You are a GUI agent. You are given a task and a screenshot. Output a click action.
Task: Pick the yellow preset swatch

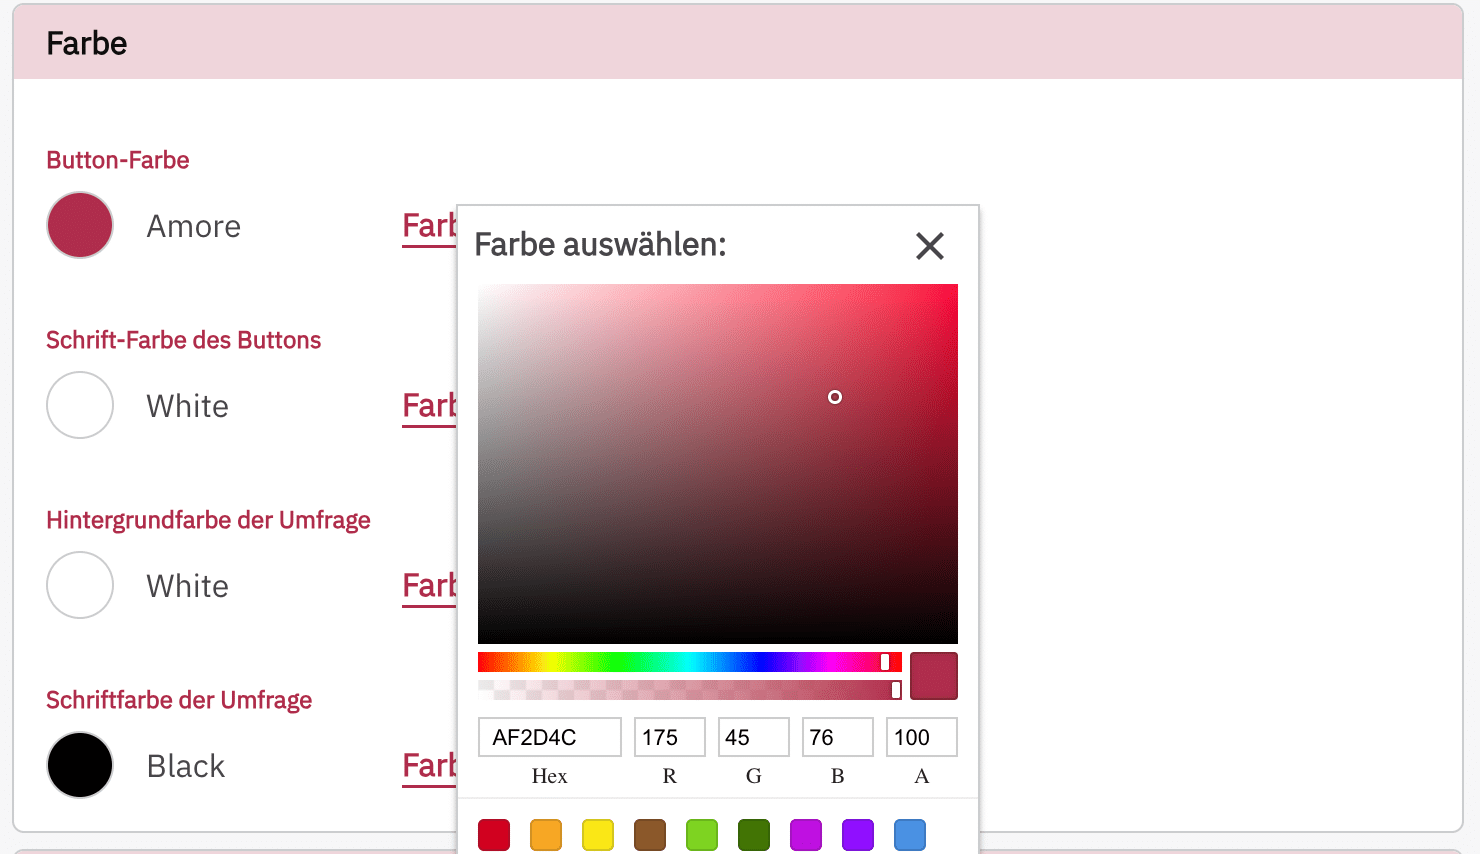pyautogui.click(x=598, y=834)
